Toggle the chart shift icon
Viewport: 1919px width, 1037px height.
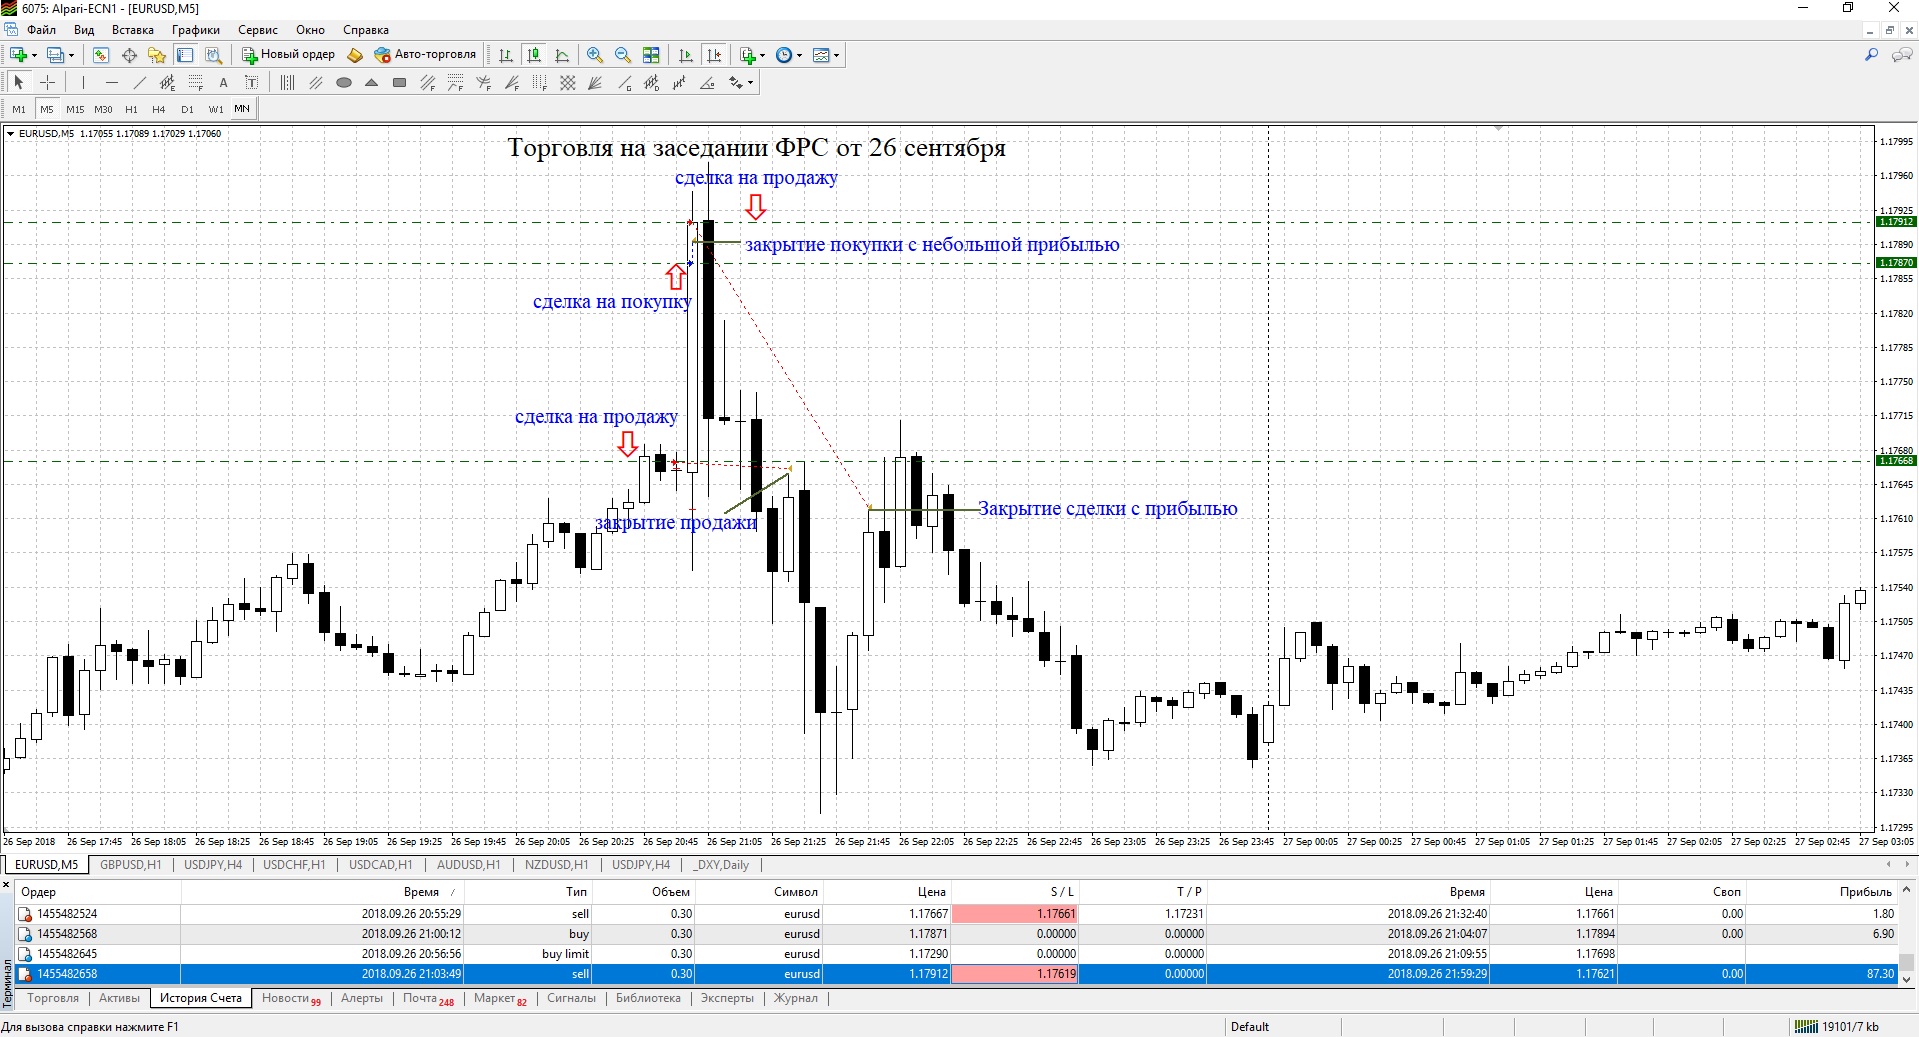click(x=714, y=55)
